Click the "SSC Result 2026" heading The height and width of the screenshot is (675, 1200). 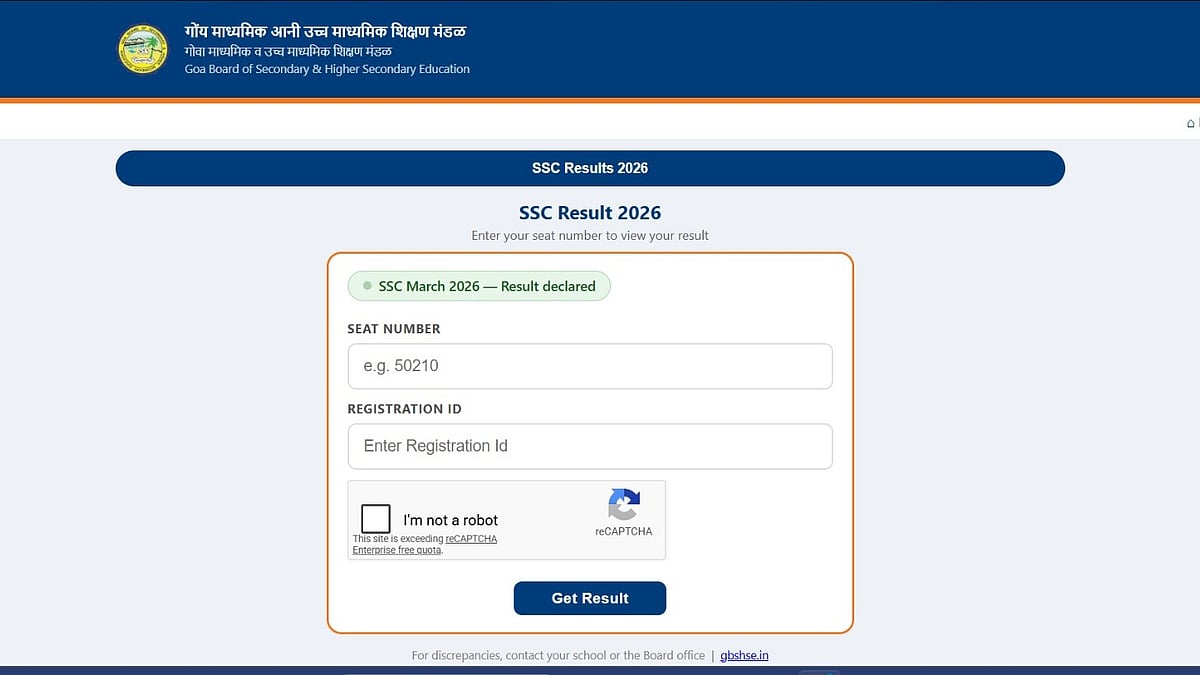pyautogui.click(x=590, y=212)
